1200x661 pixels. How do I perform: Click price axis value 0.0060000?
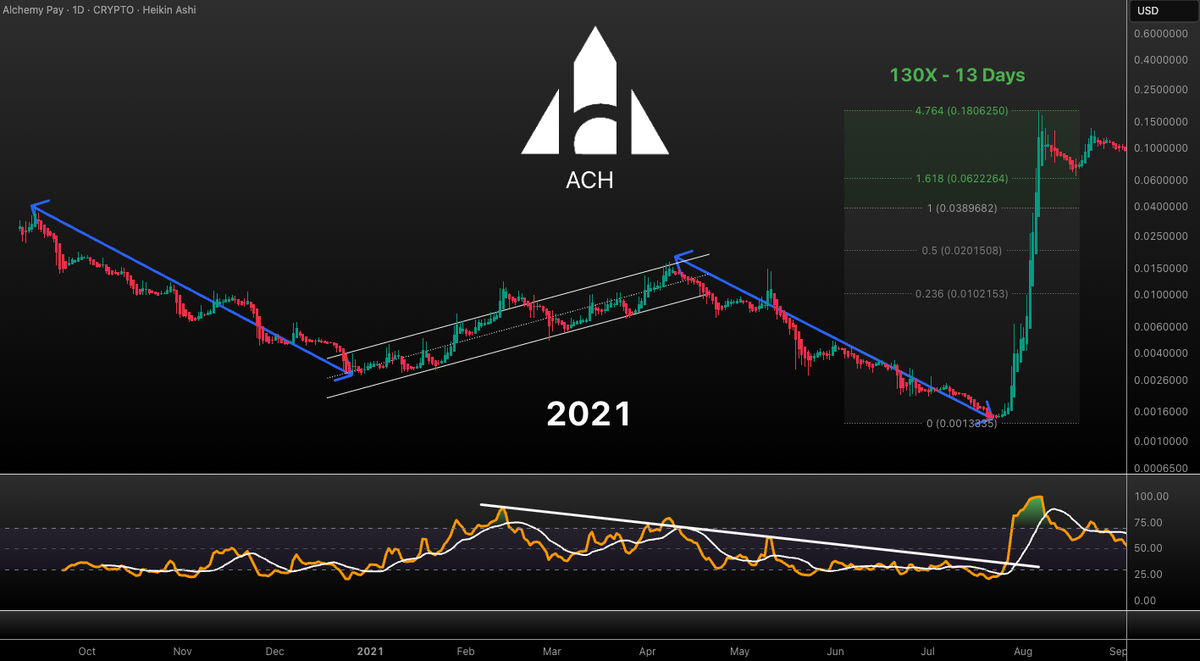click(x=1162, y=328)
